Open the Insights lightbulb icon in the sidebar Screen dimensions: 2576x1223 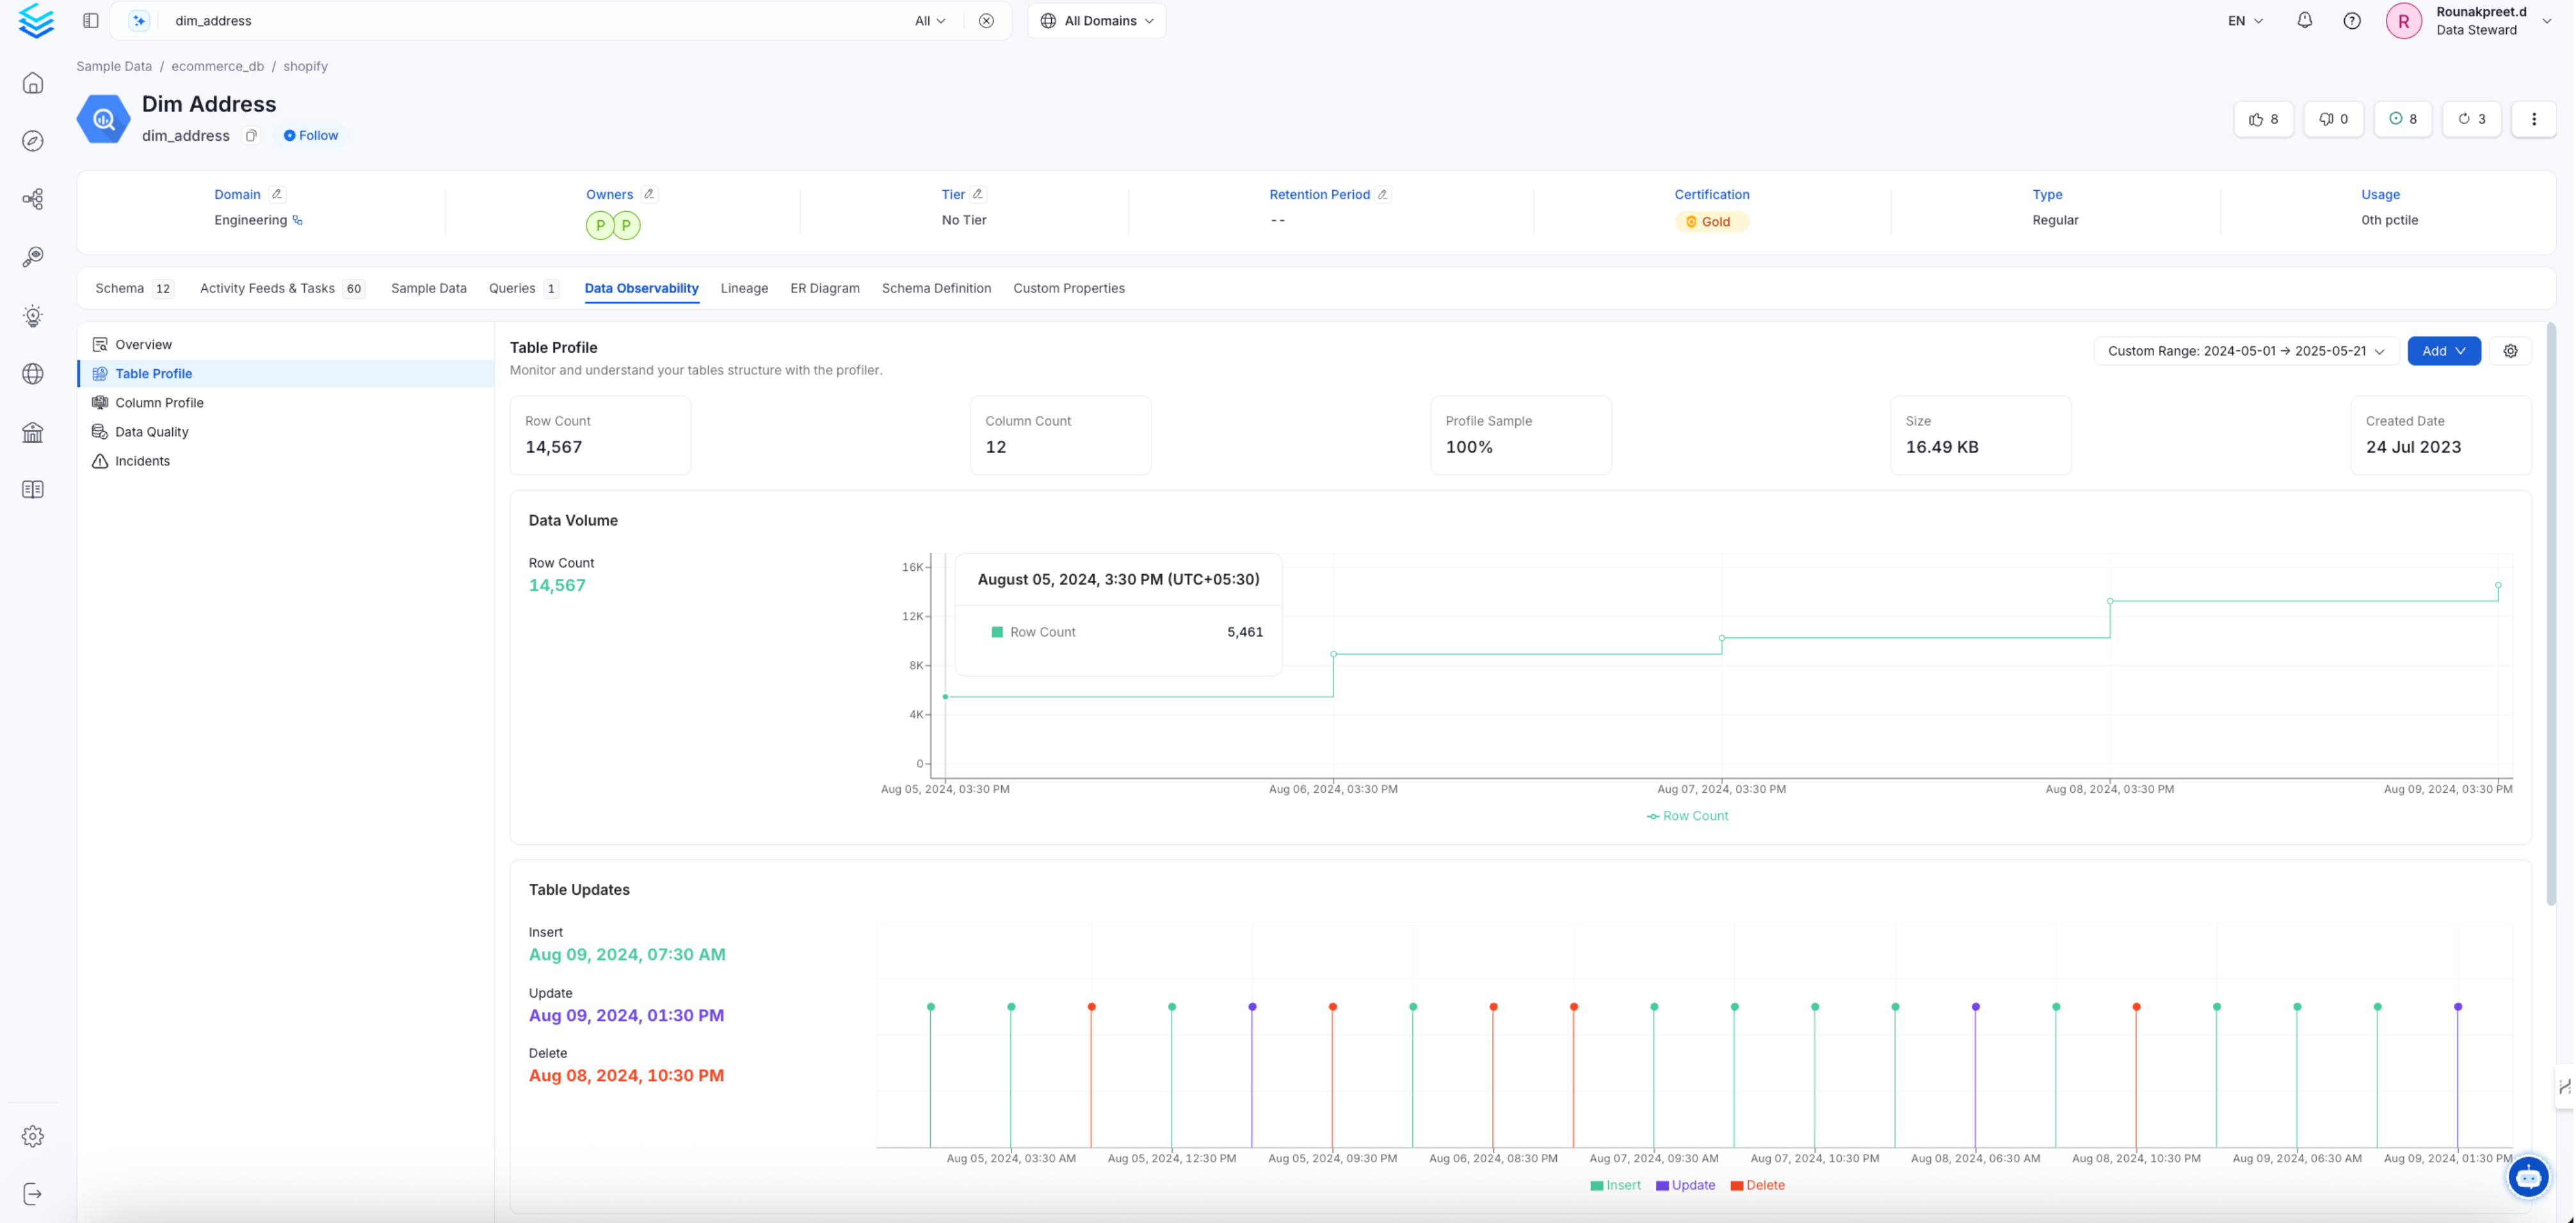[33, 316]
